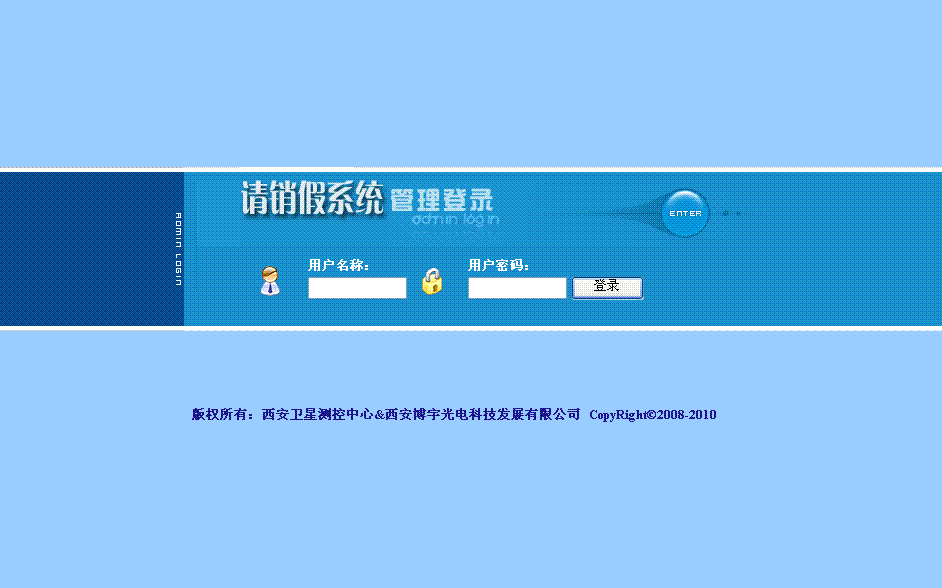942x588 pixels.
Task: Click the 用户名称 label
Action: coord(339,265)
